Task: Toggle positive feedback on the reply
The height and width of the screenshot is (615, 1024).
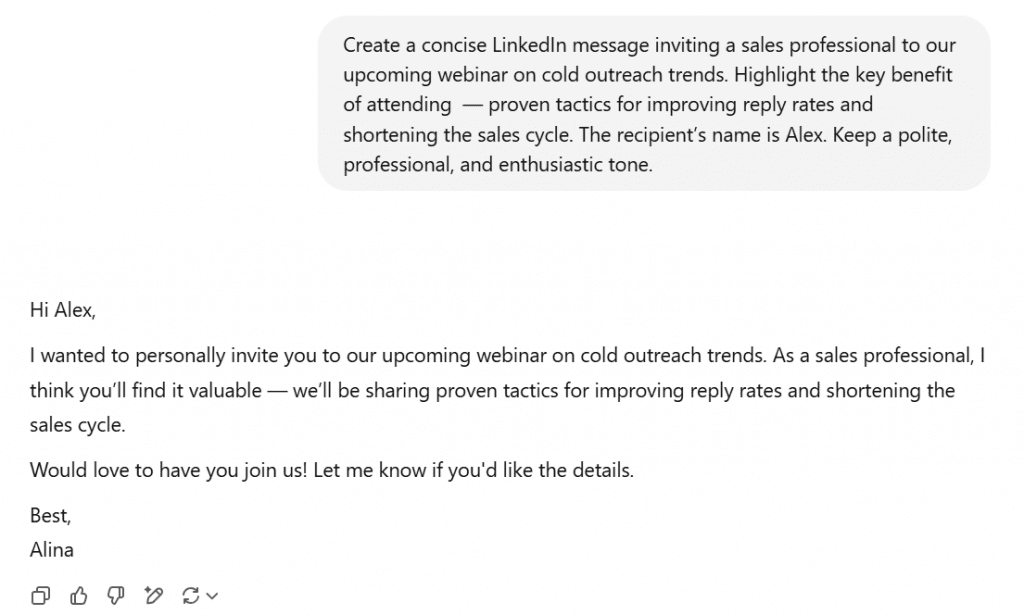Action: pos(79,595)
